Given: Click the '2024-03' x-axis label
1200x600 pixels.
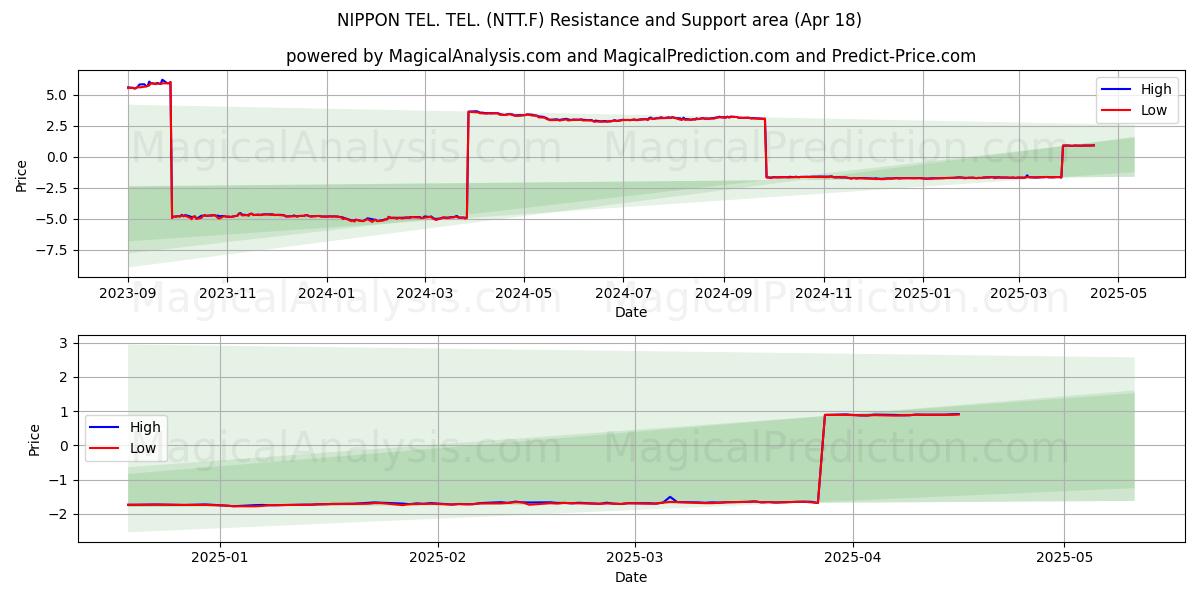Looking at the screenshot, I should [x=424, y=295].
